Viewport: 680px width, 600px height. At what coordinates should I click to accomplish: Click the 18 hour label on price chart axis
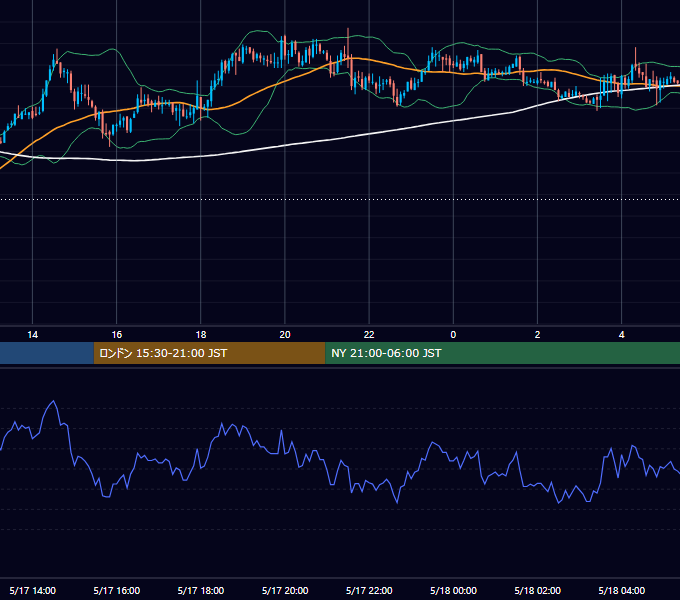(201, 335)
